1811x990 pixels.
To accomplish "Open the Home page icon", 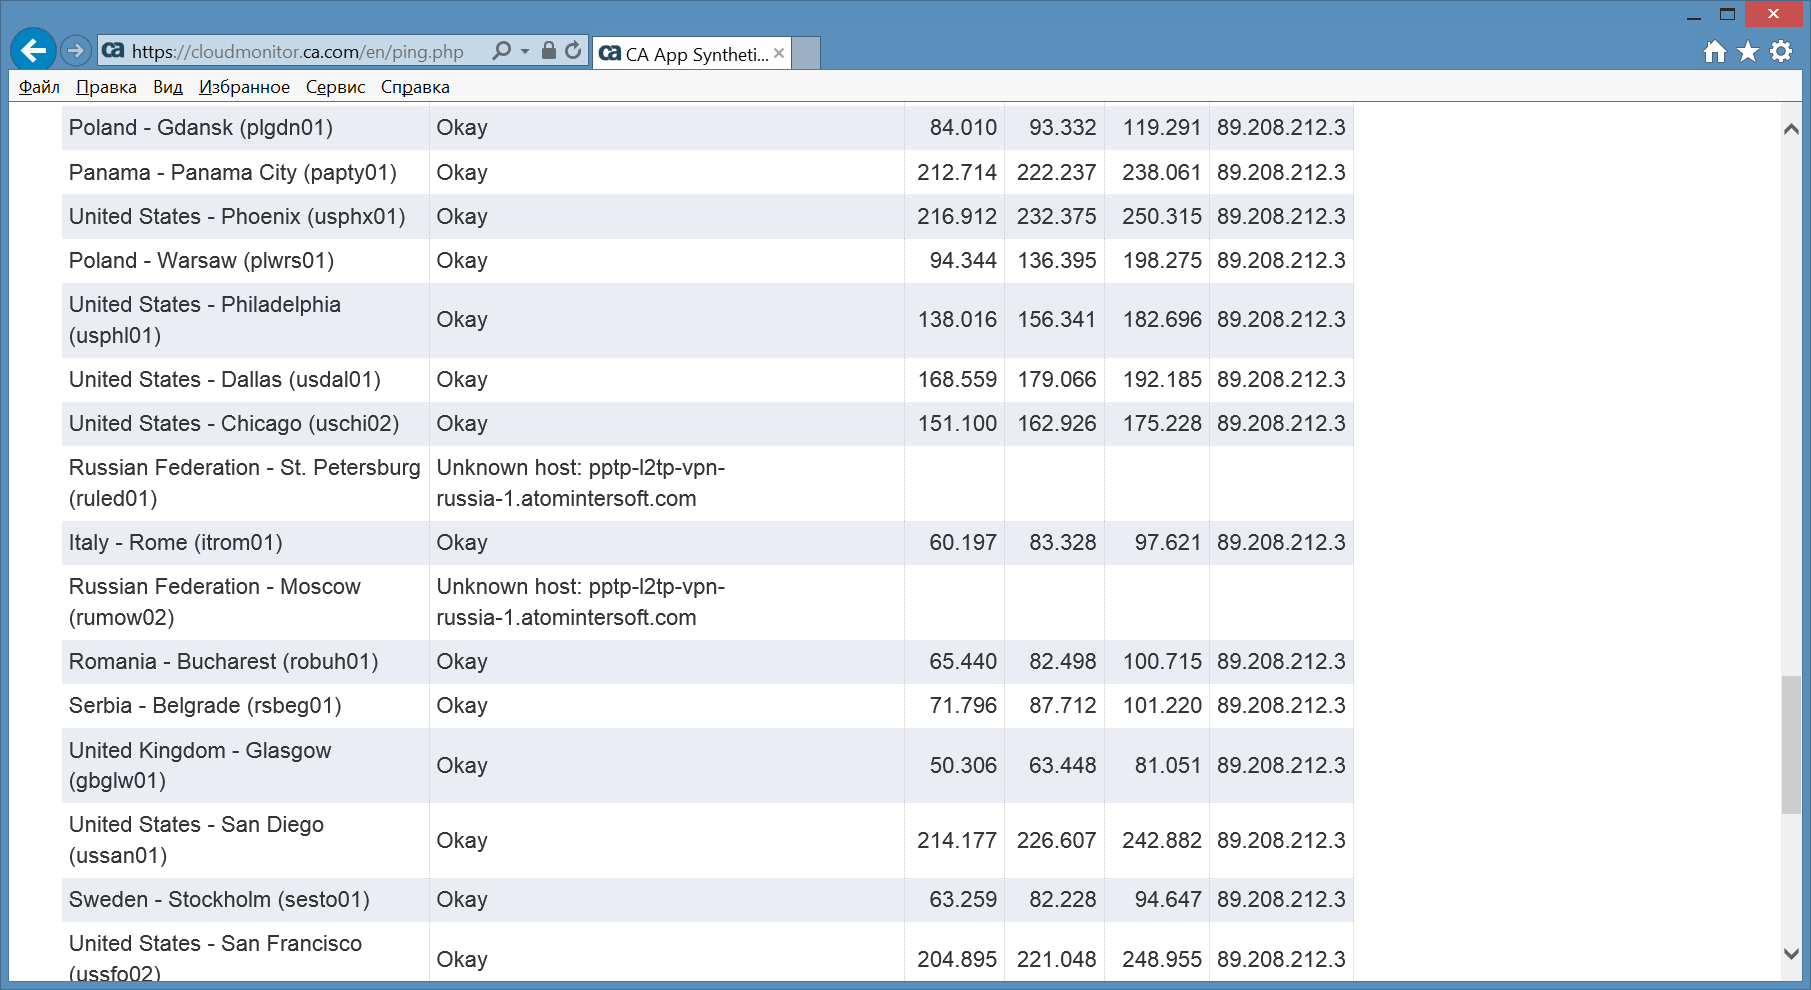I will coord(1715,52).
